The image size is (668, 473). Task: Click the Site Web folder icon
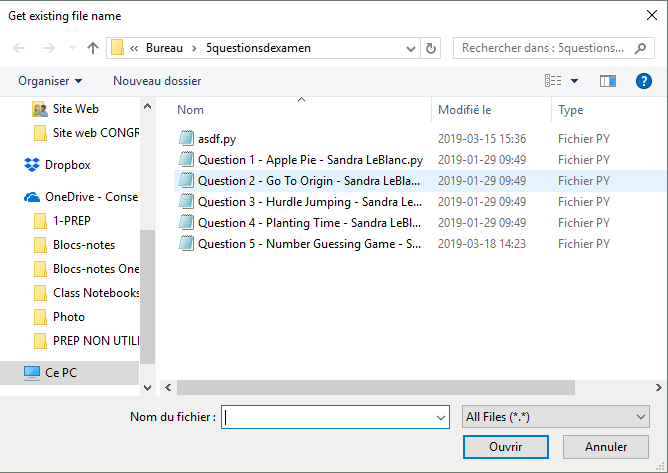click(x=40, y=110)
